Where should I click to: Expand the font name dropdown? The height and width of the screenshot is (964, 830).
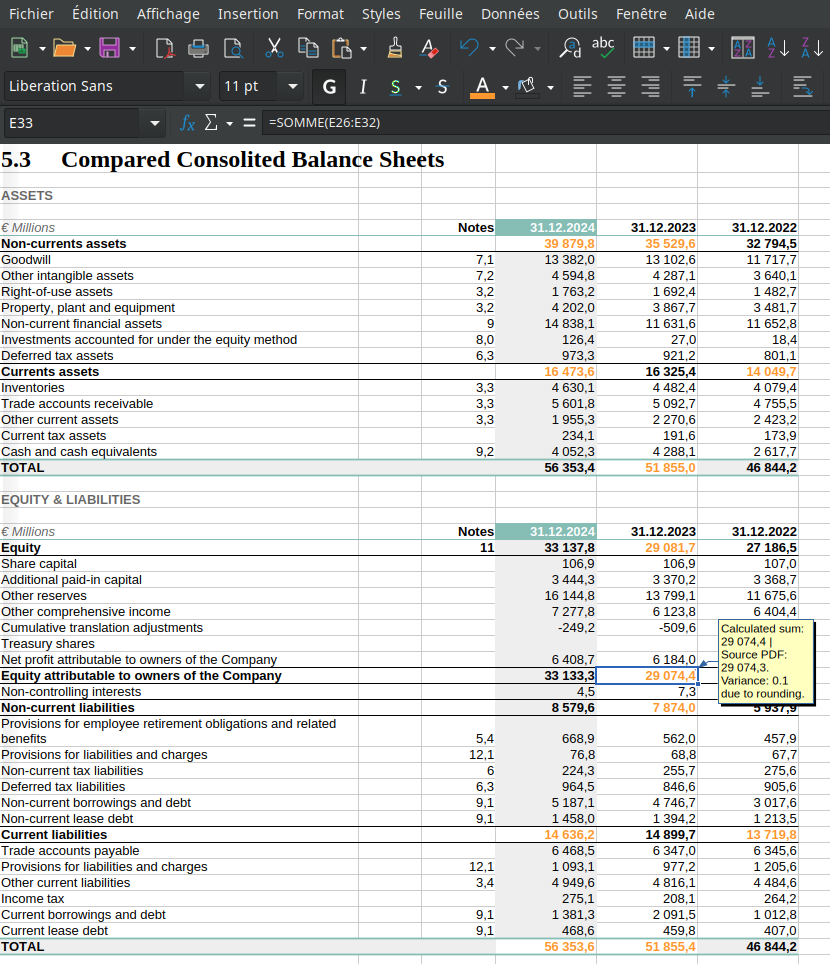click(200, 87)
